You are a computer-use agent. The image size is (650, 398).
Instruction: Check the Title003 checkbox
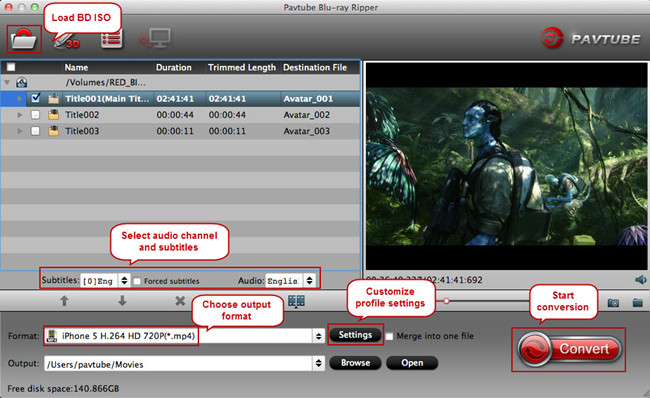point(36,131)
